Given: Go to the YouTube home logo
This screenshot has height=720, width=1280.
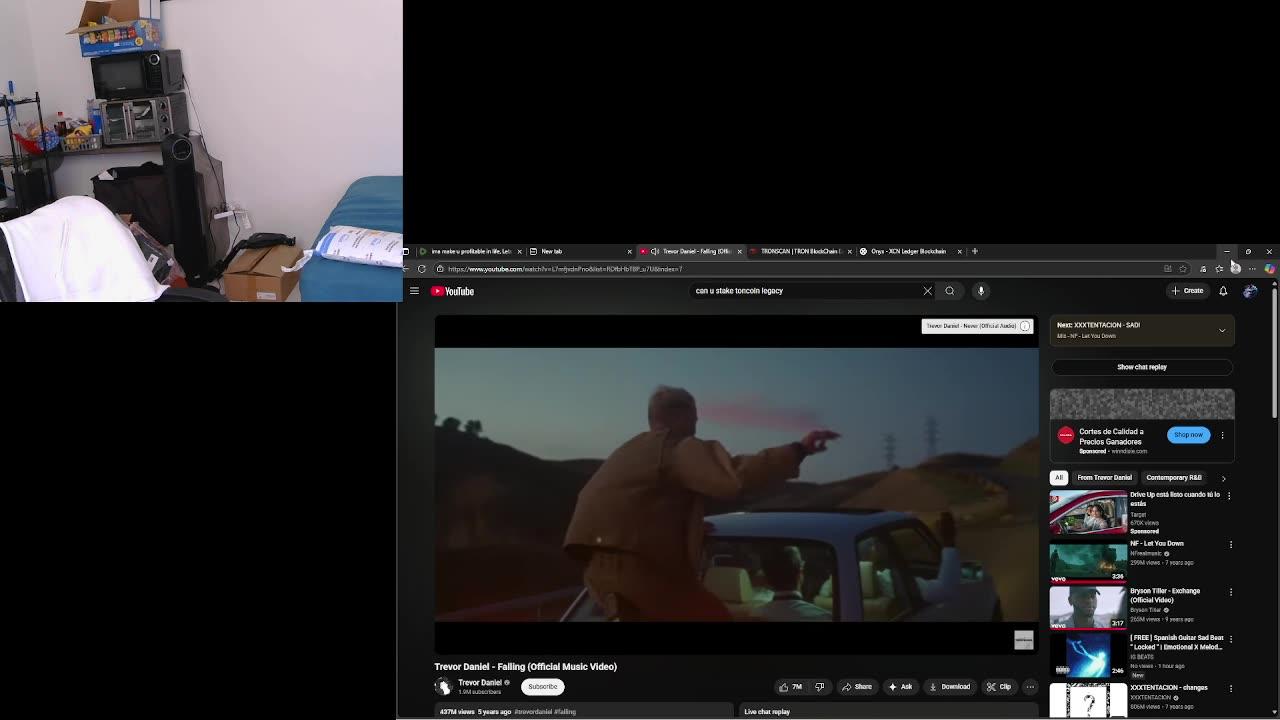Looking at the screenshot, I should [x=453, y=291].
